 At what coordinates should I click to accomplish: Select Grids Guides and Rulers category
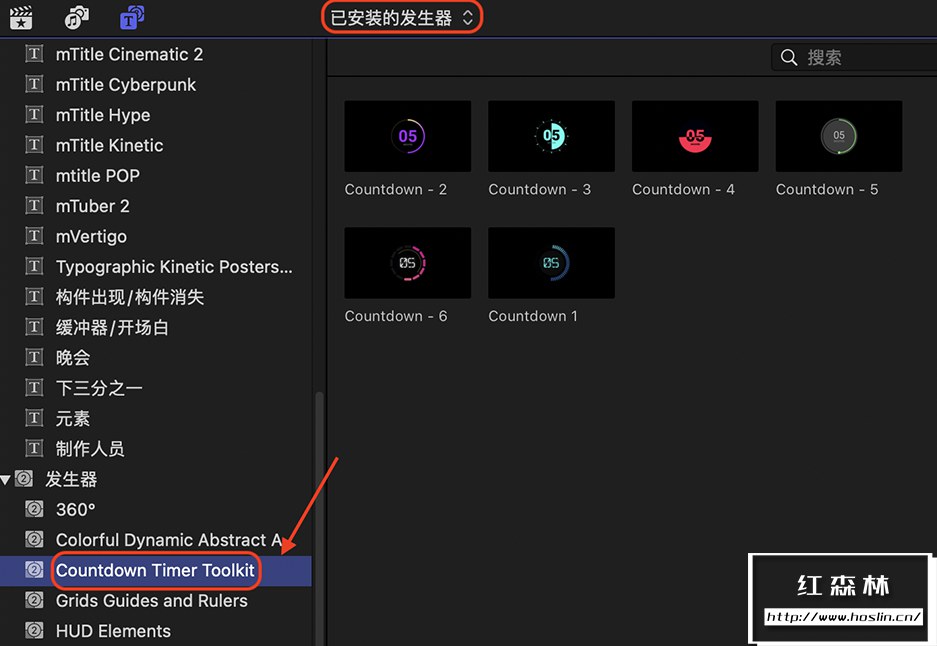coord(151,601)
